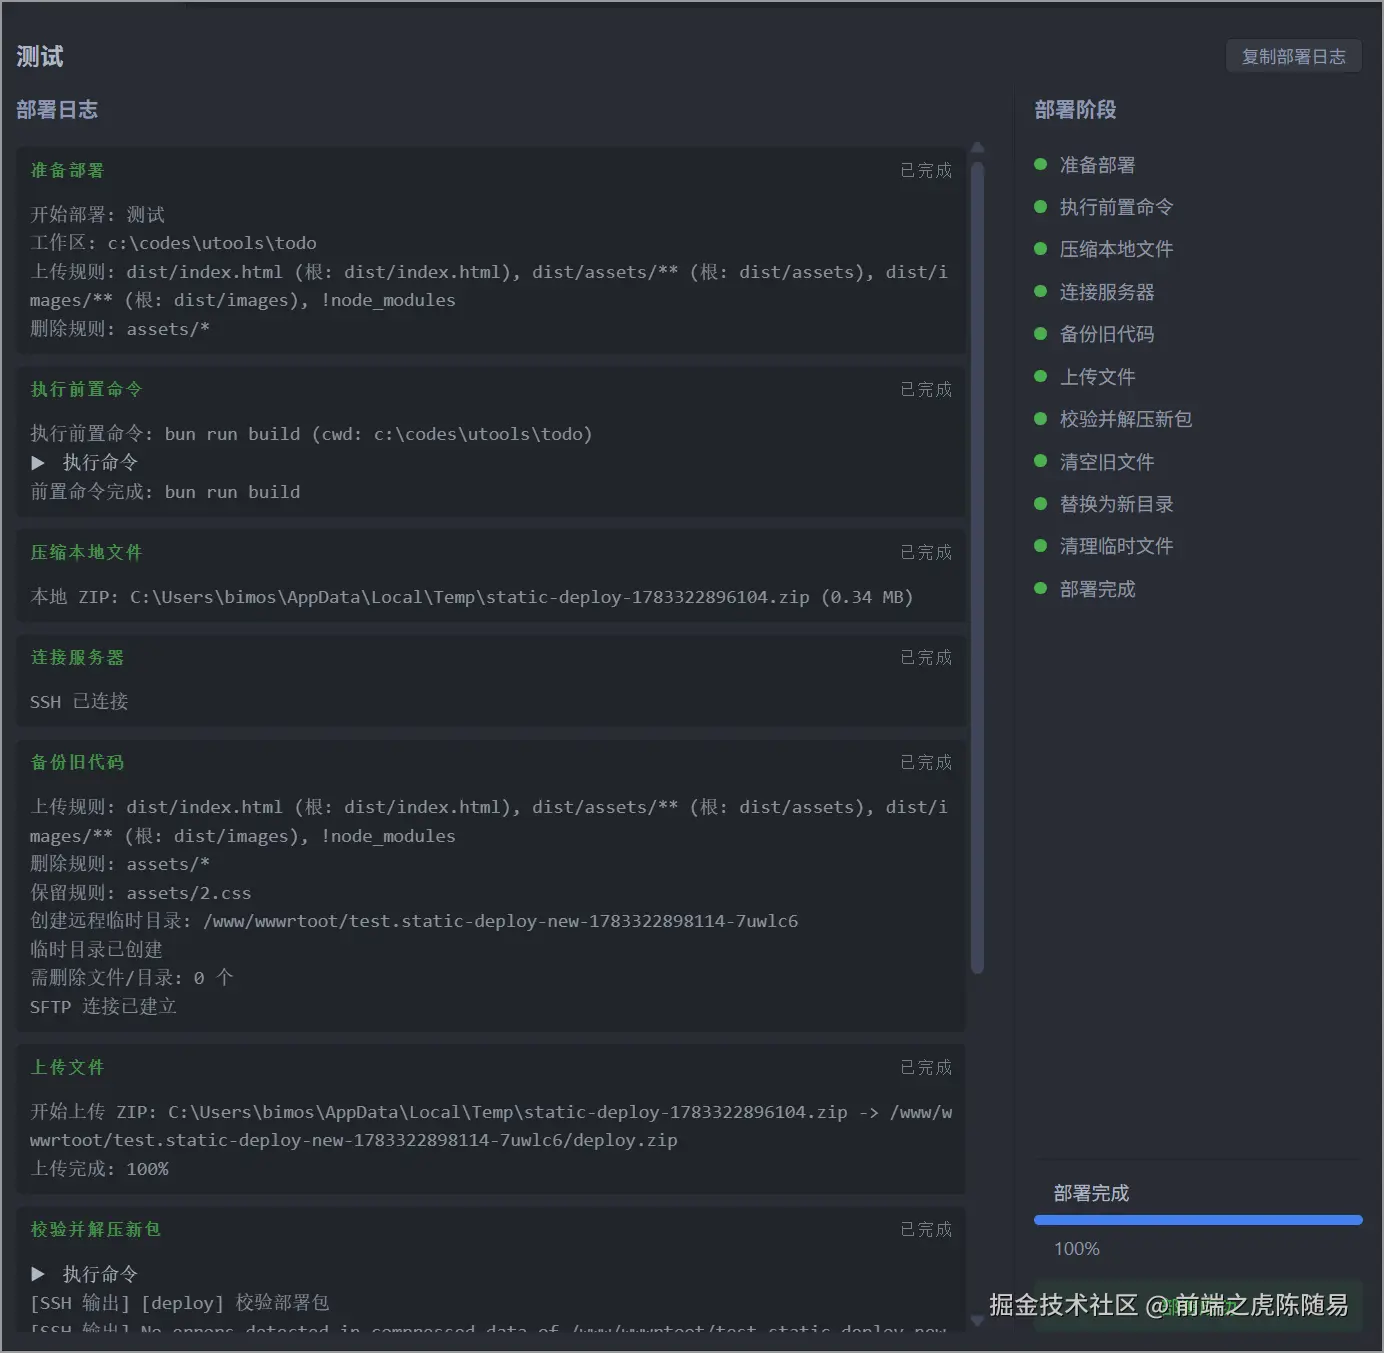Click the green status dot beside 压缩本地文件 stage
Screen dimensions: 1384x1353
pos(1040,249)
